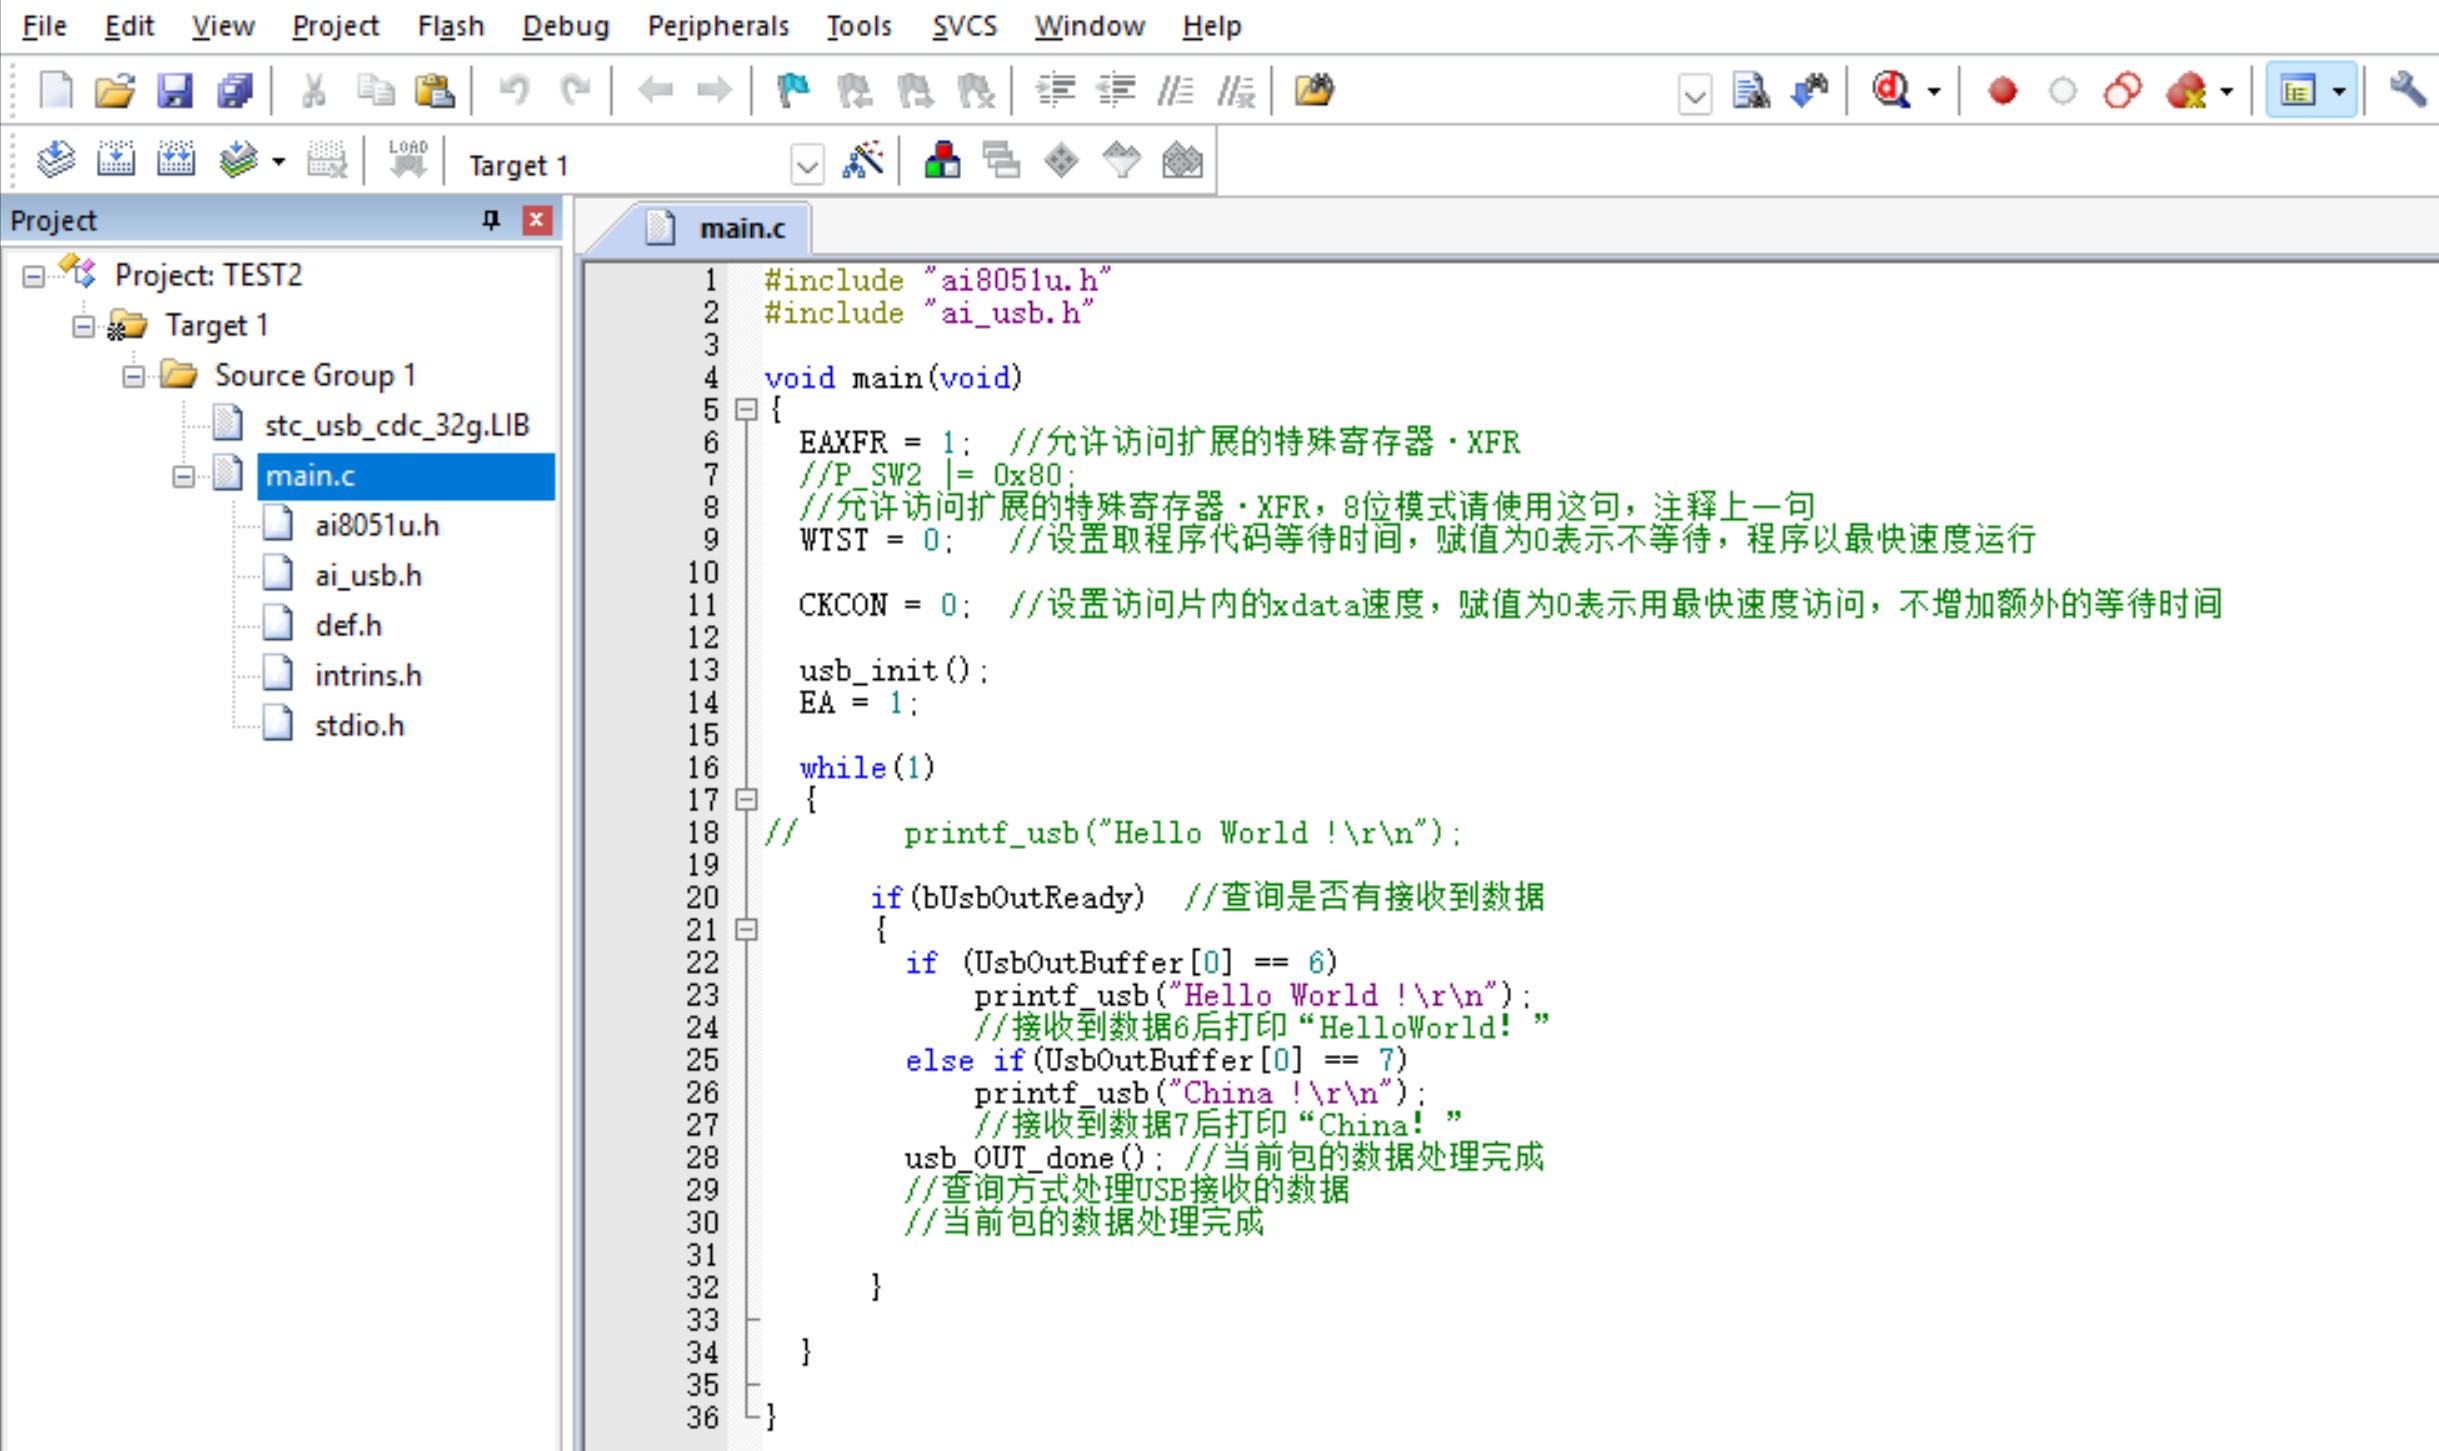Open the find text combo box dropdown
Screen dimensions: 2439x1451
tap(1695, 95)
